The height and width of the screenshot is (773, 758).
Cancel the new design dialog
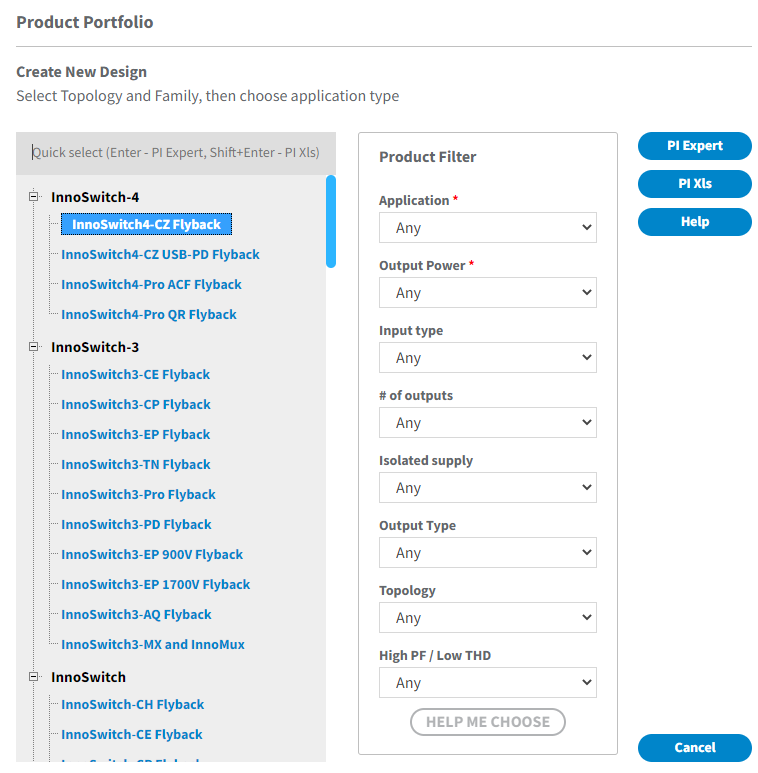pos(694,747)
